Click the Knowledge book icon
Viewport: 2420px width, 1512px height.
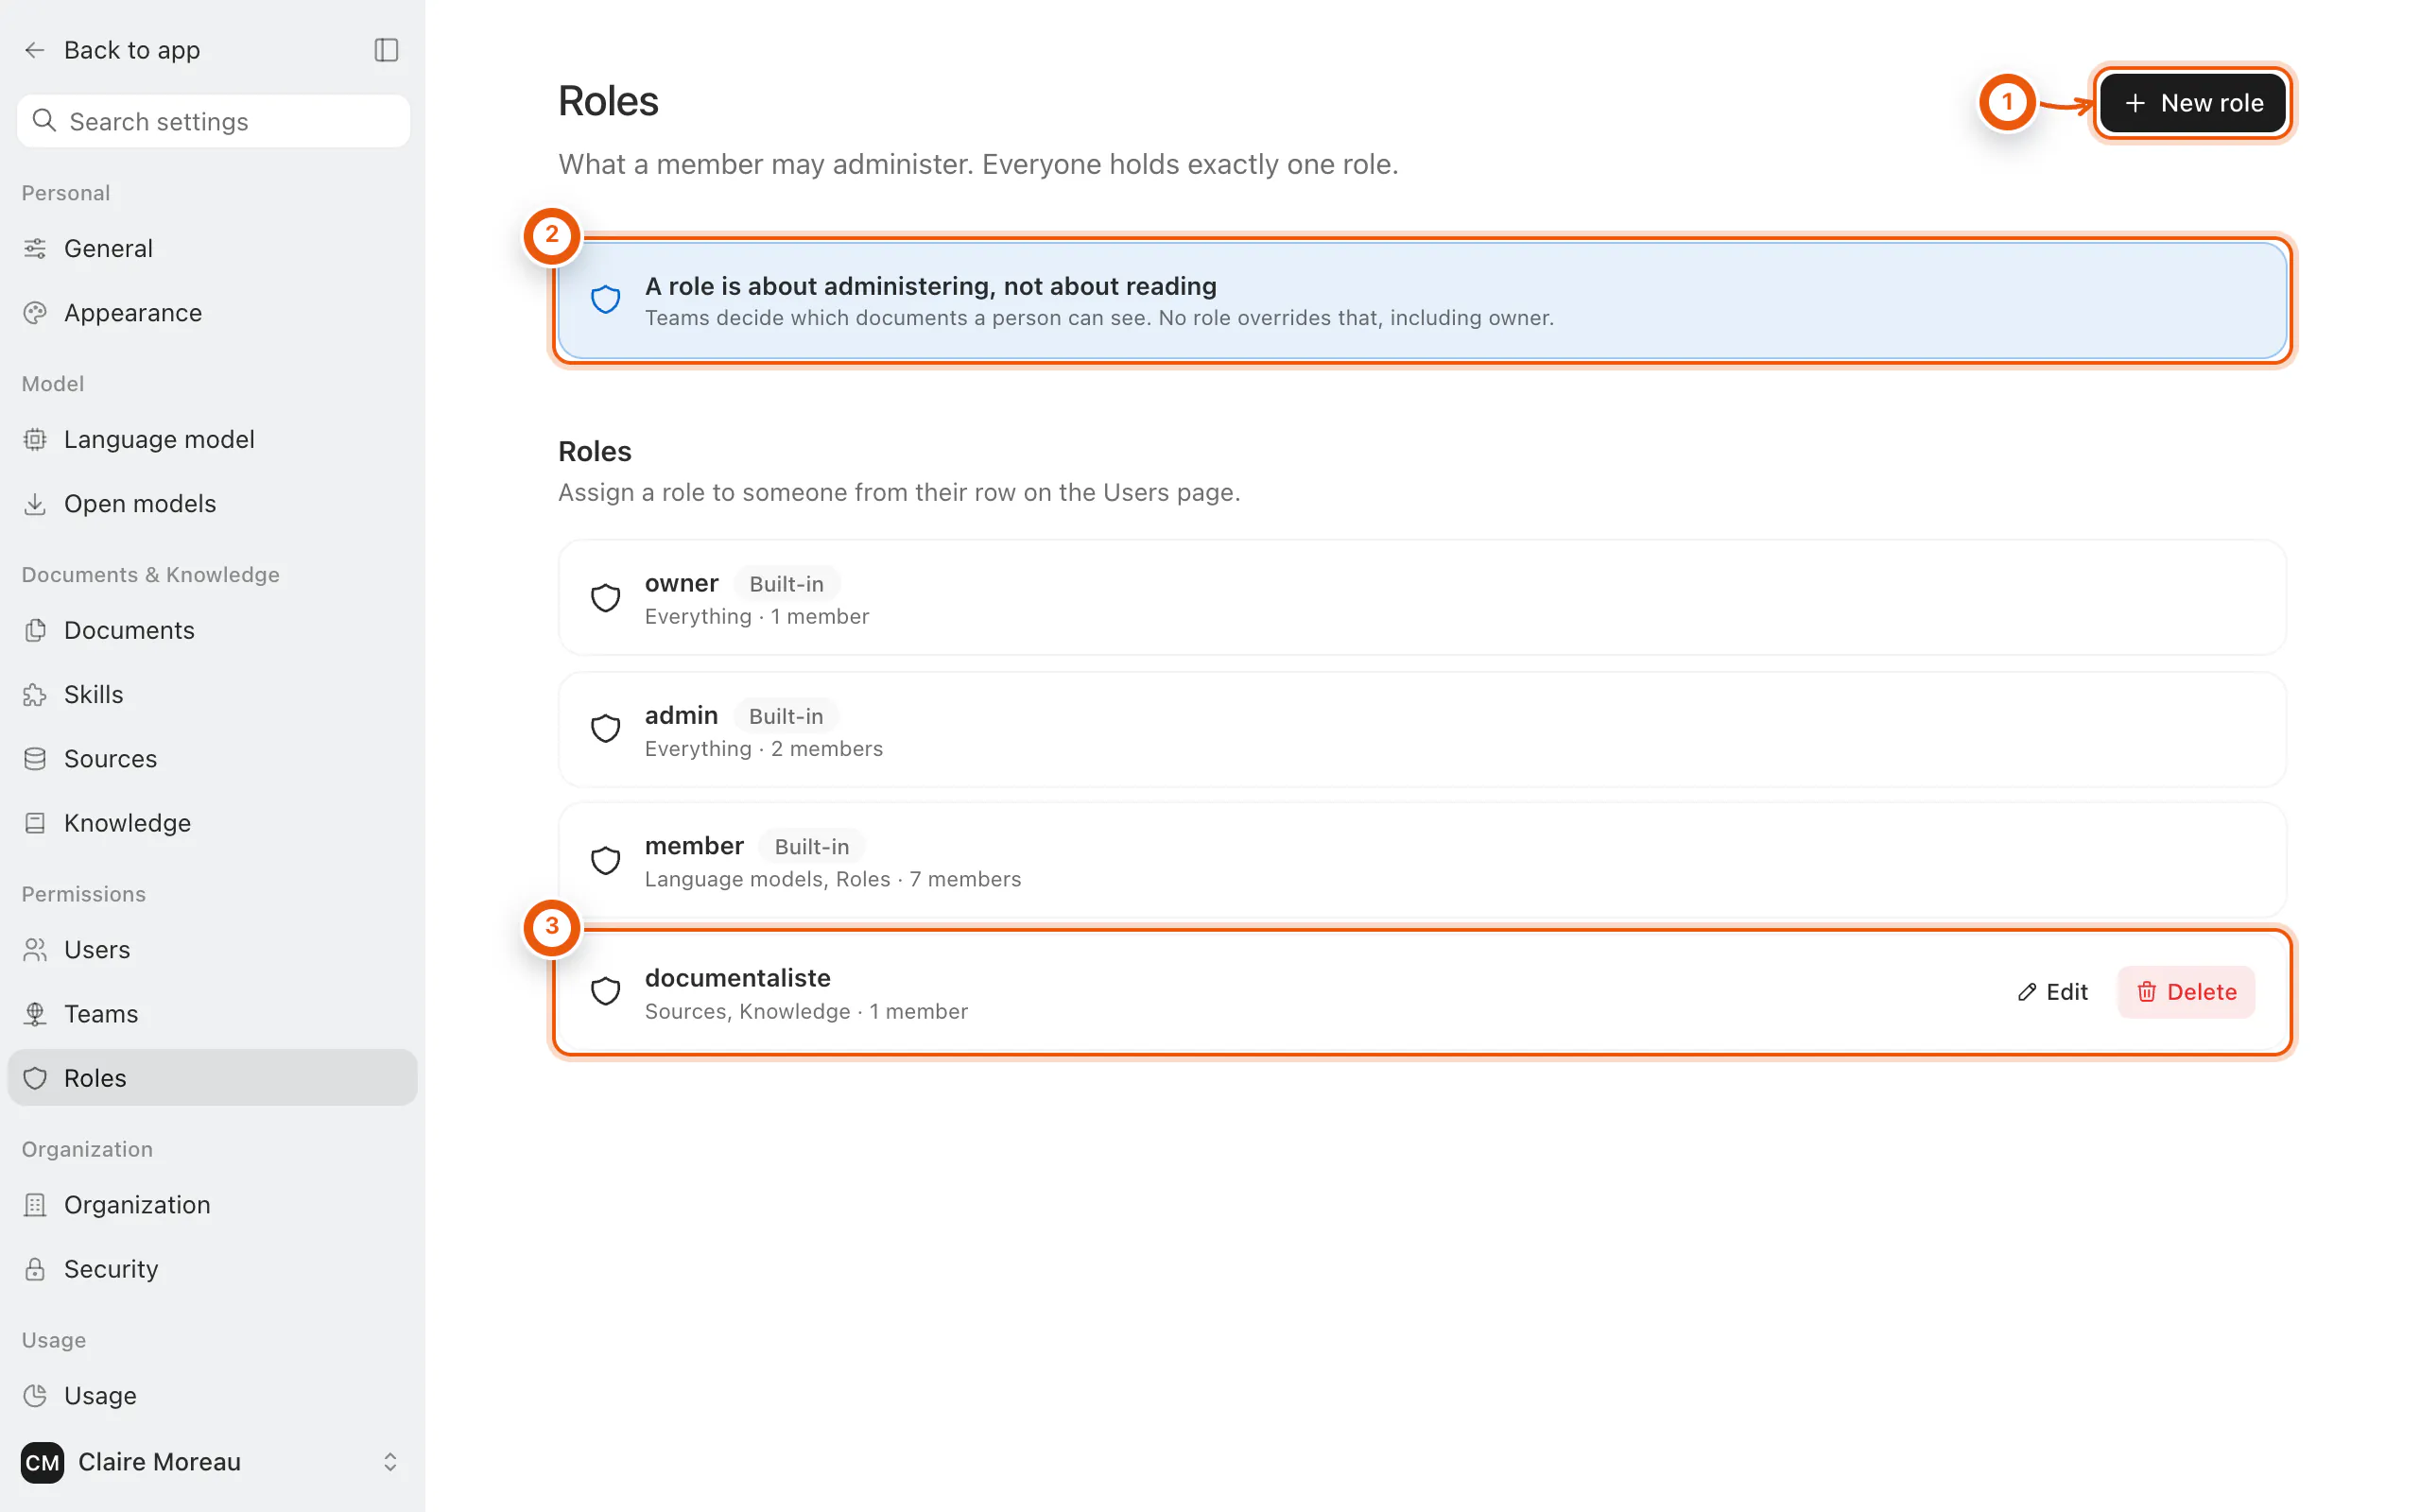[35, 823]
